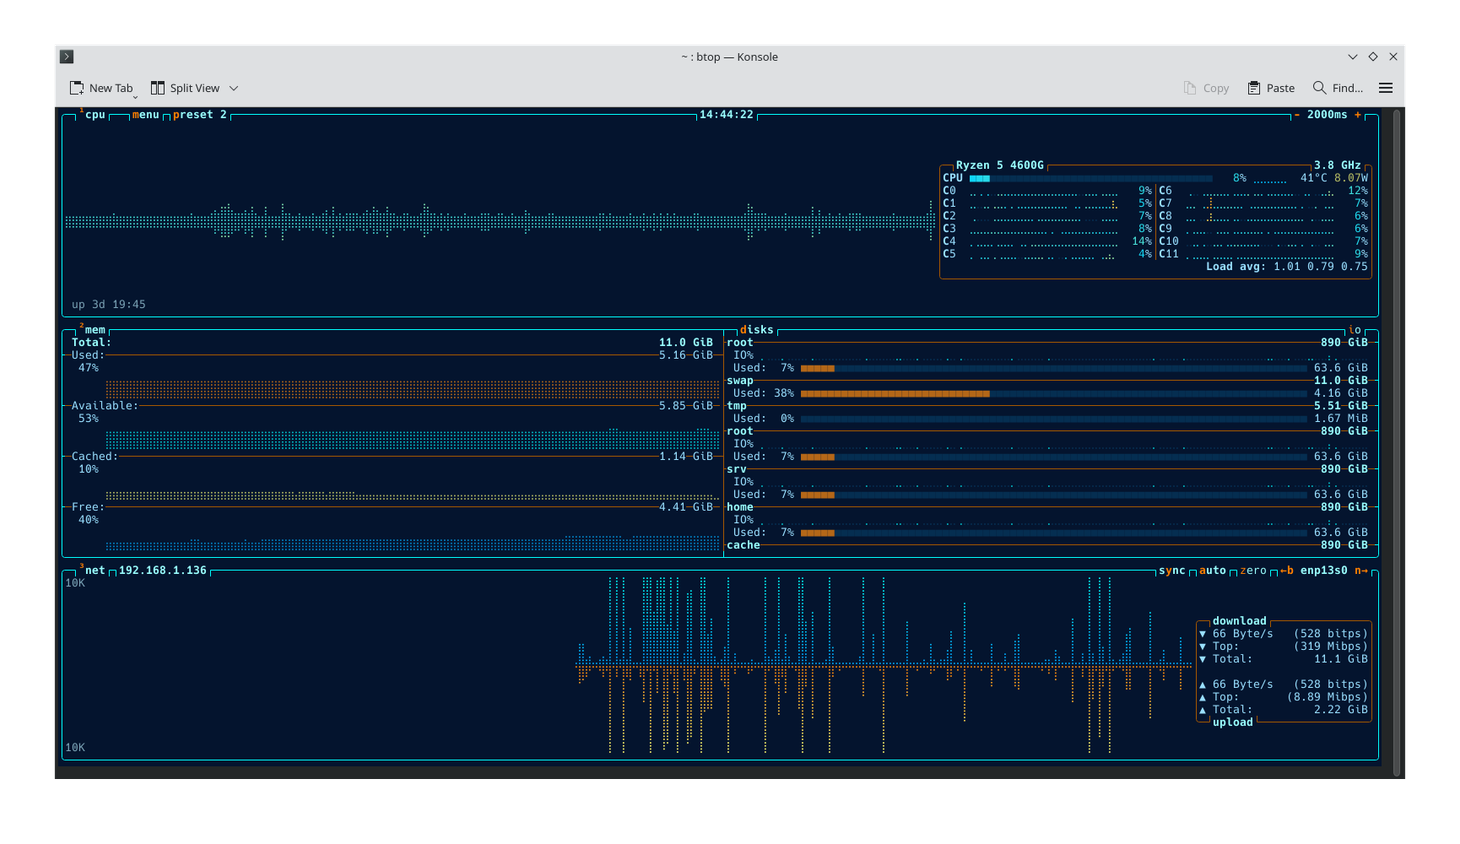Click the 192.168.1.136 IP address
Image resolution: width=1460 pixels, height=844 pixels.
(x=162, y=571)
